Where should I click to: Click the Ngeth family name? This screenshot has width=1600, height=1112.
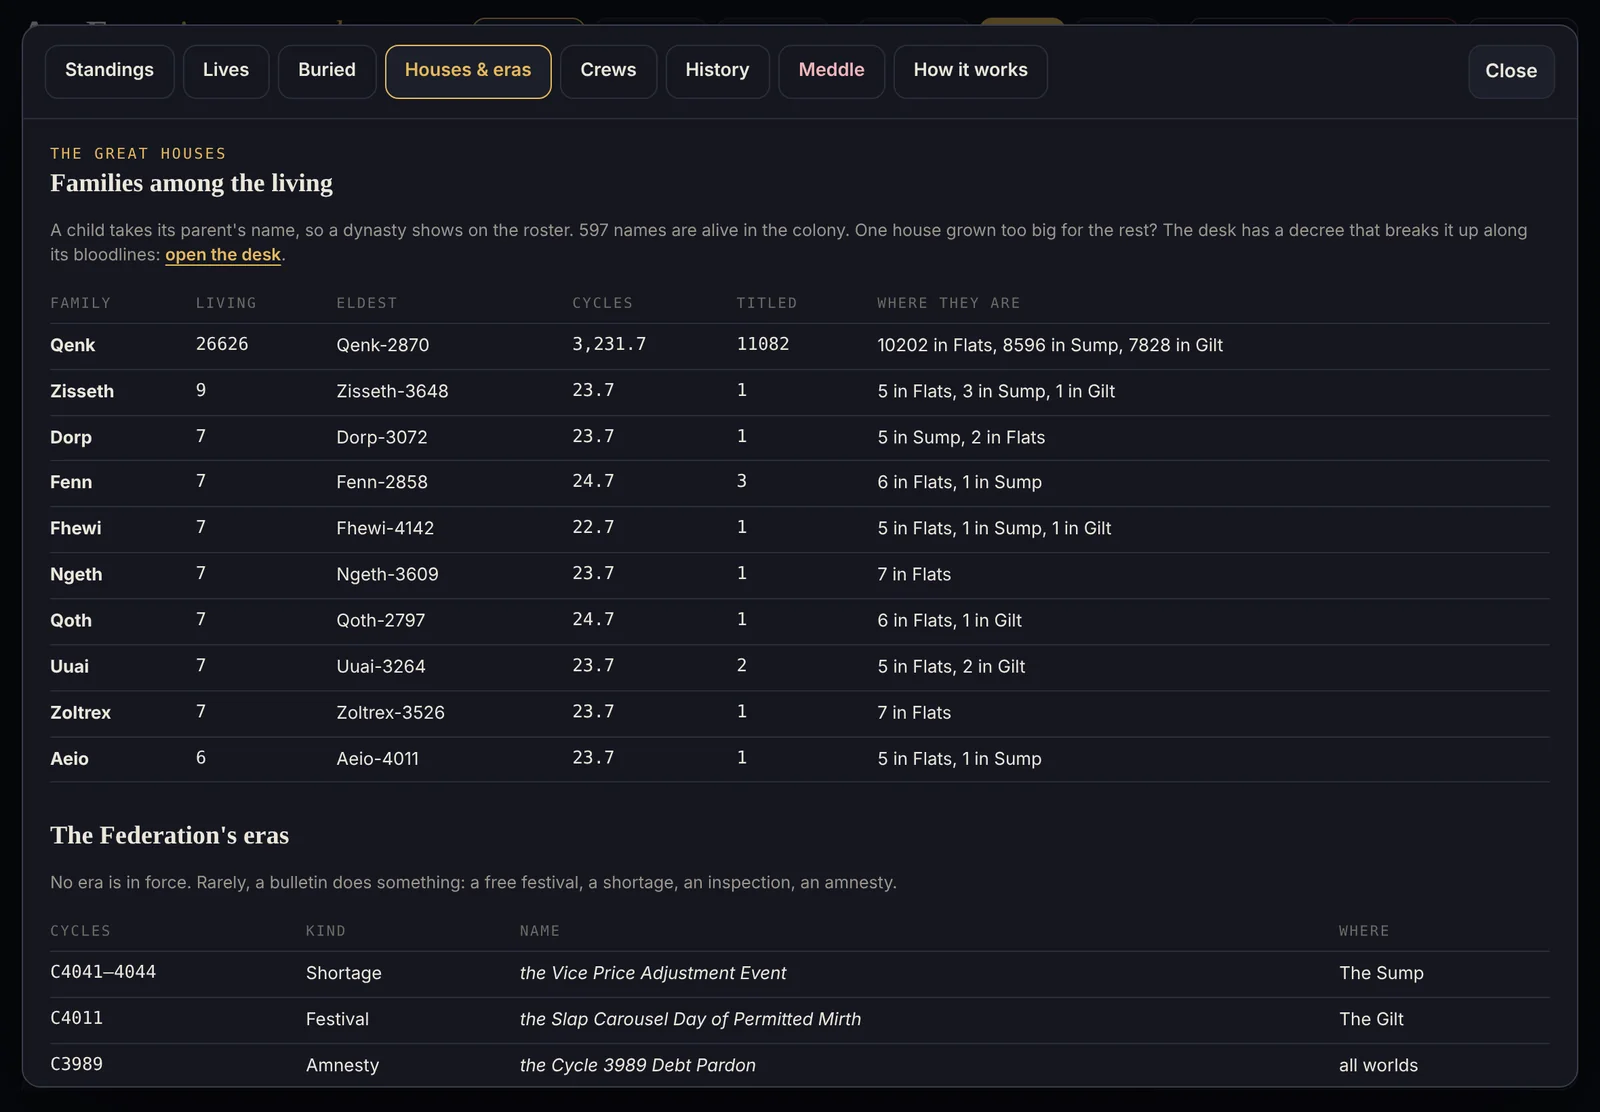point(76,574)
